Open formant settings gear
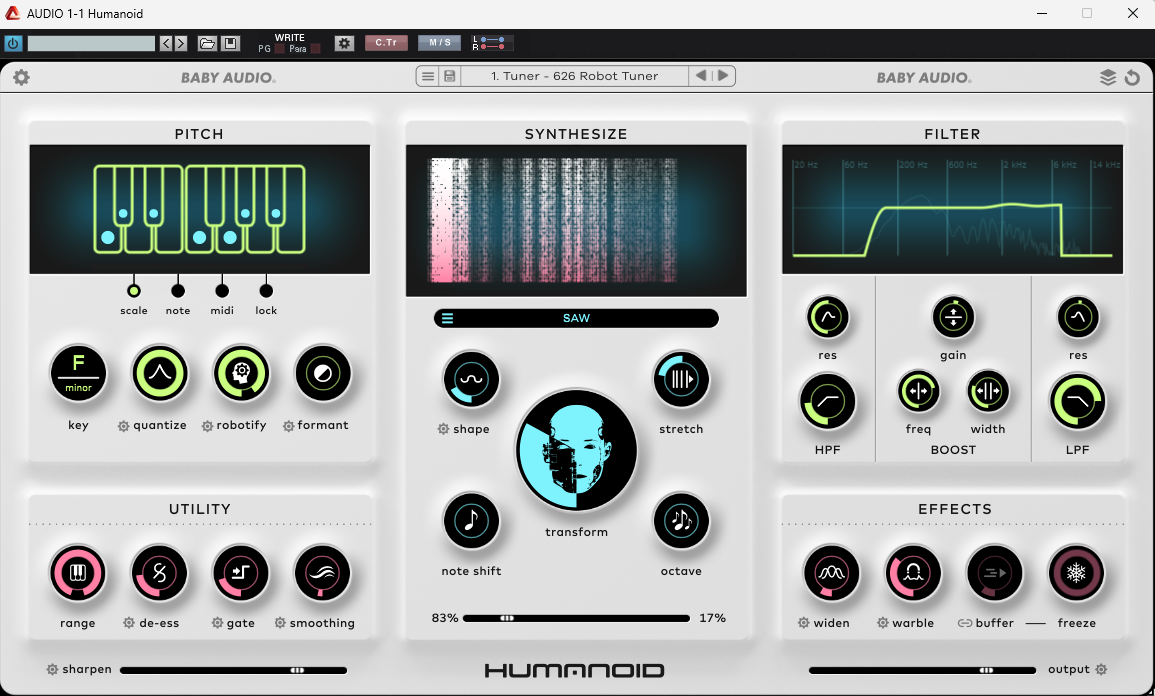 [x=289, y=426]
